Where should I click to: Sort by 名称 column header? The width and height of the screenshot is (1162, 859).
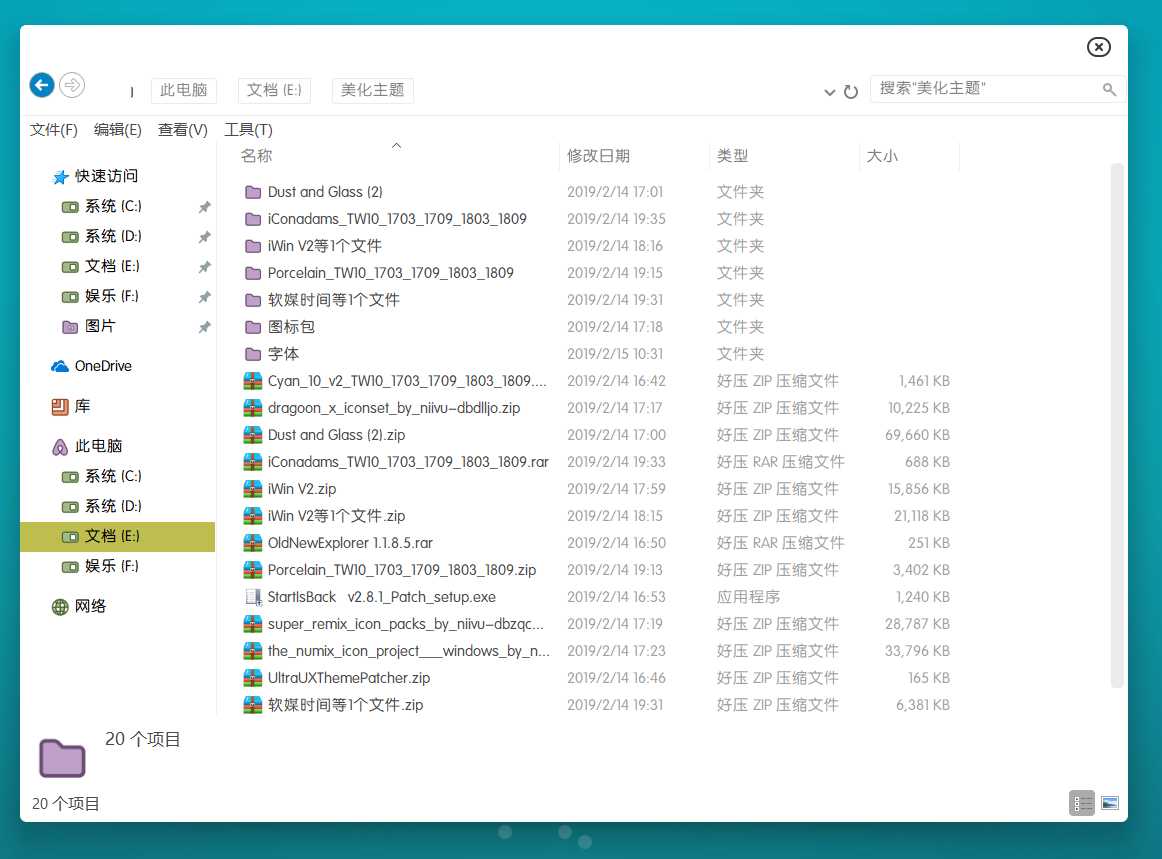[256, 156]
